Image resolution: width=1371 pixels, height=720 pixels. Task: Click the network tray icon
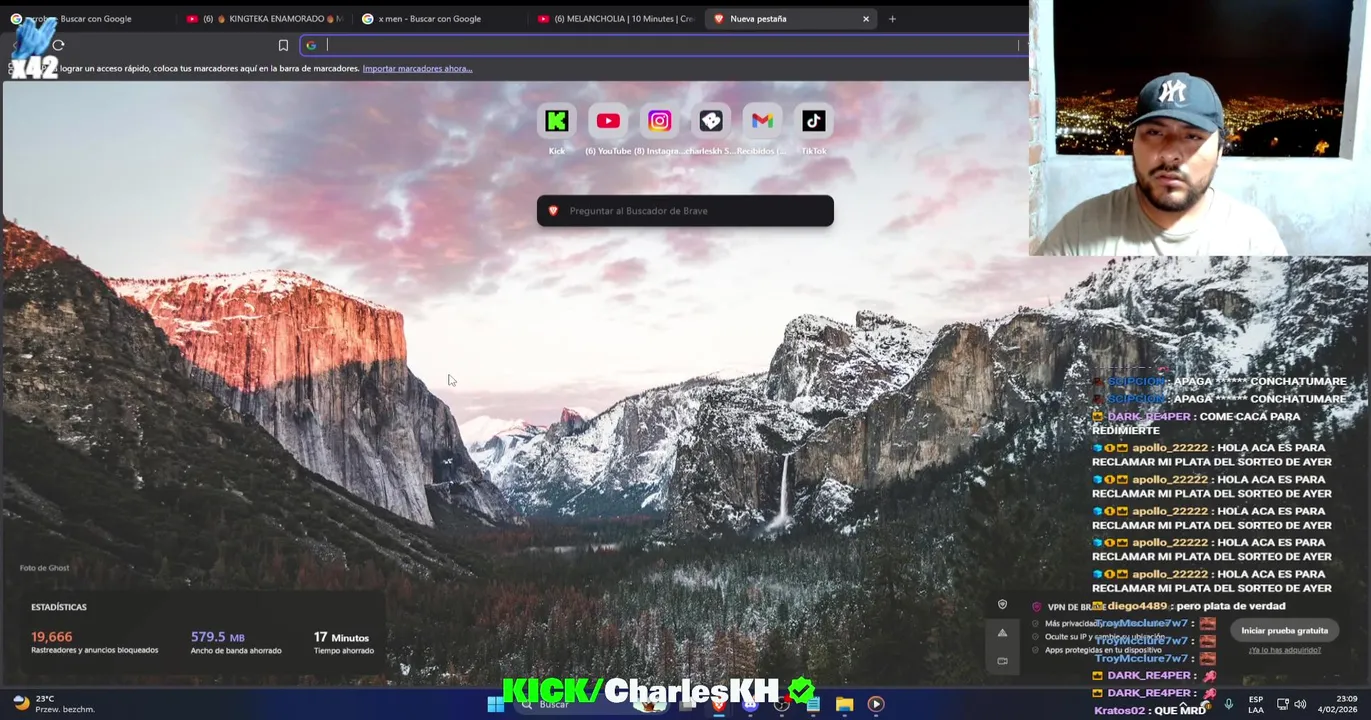coord(1283,704)
